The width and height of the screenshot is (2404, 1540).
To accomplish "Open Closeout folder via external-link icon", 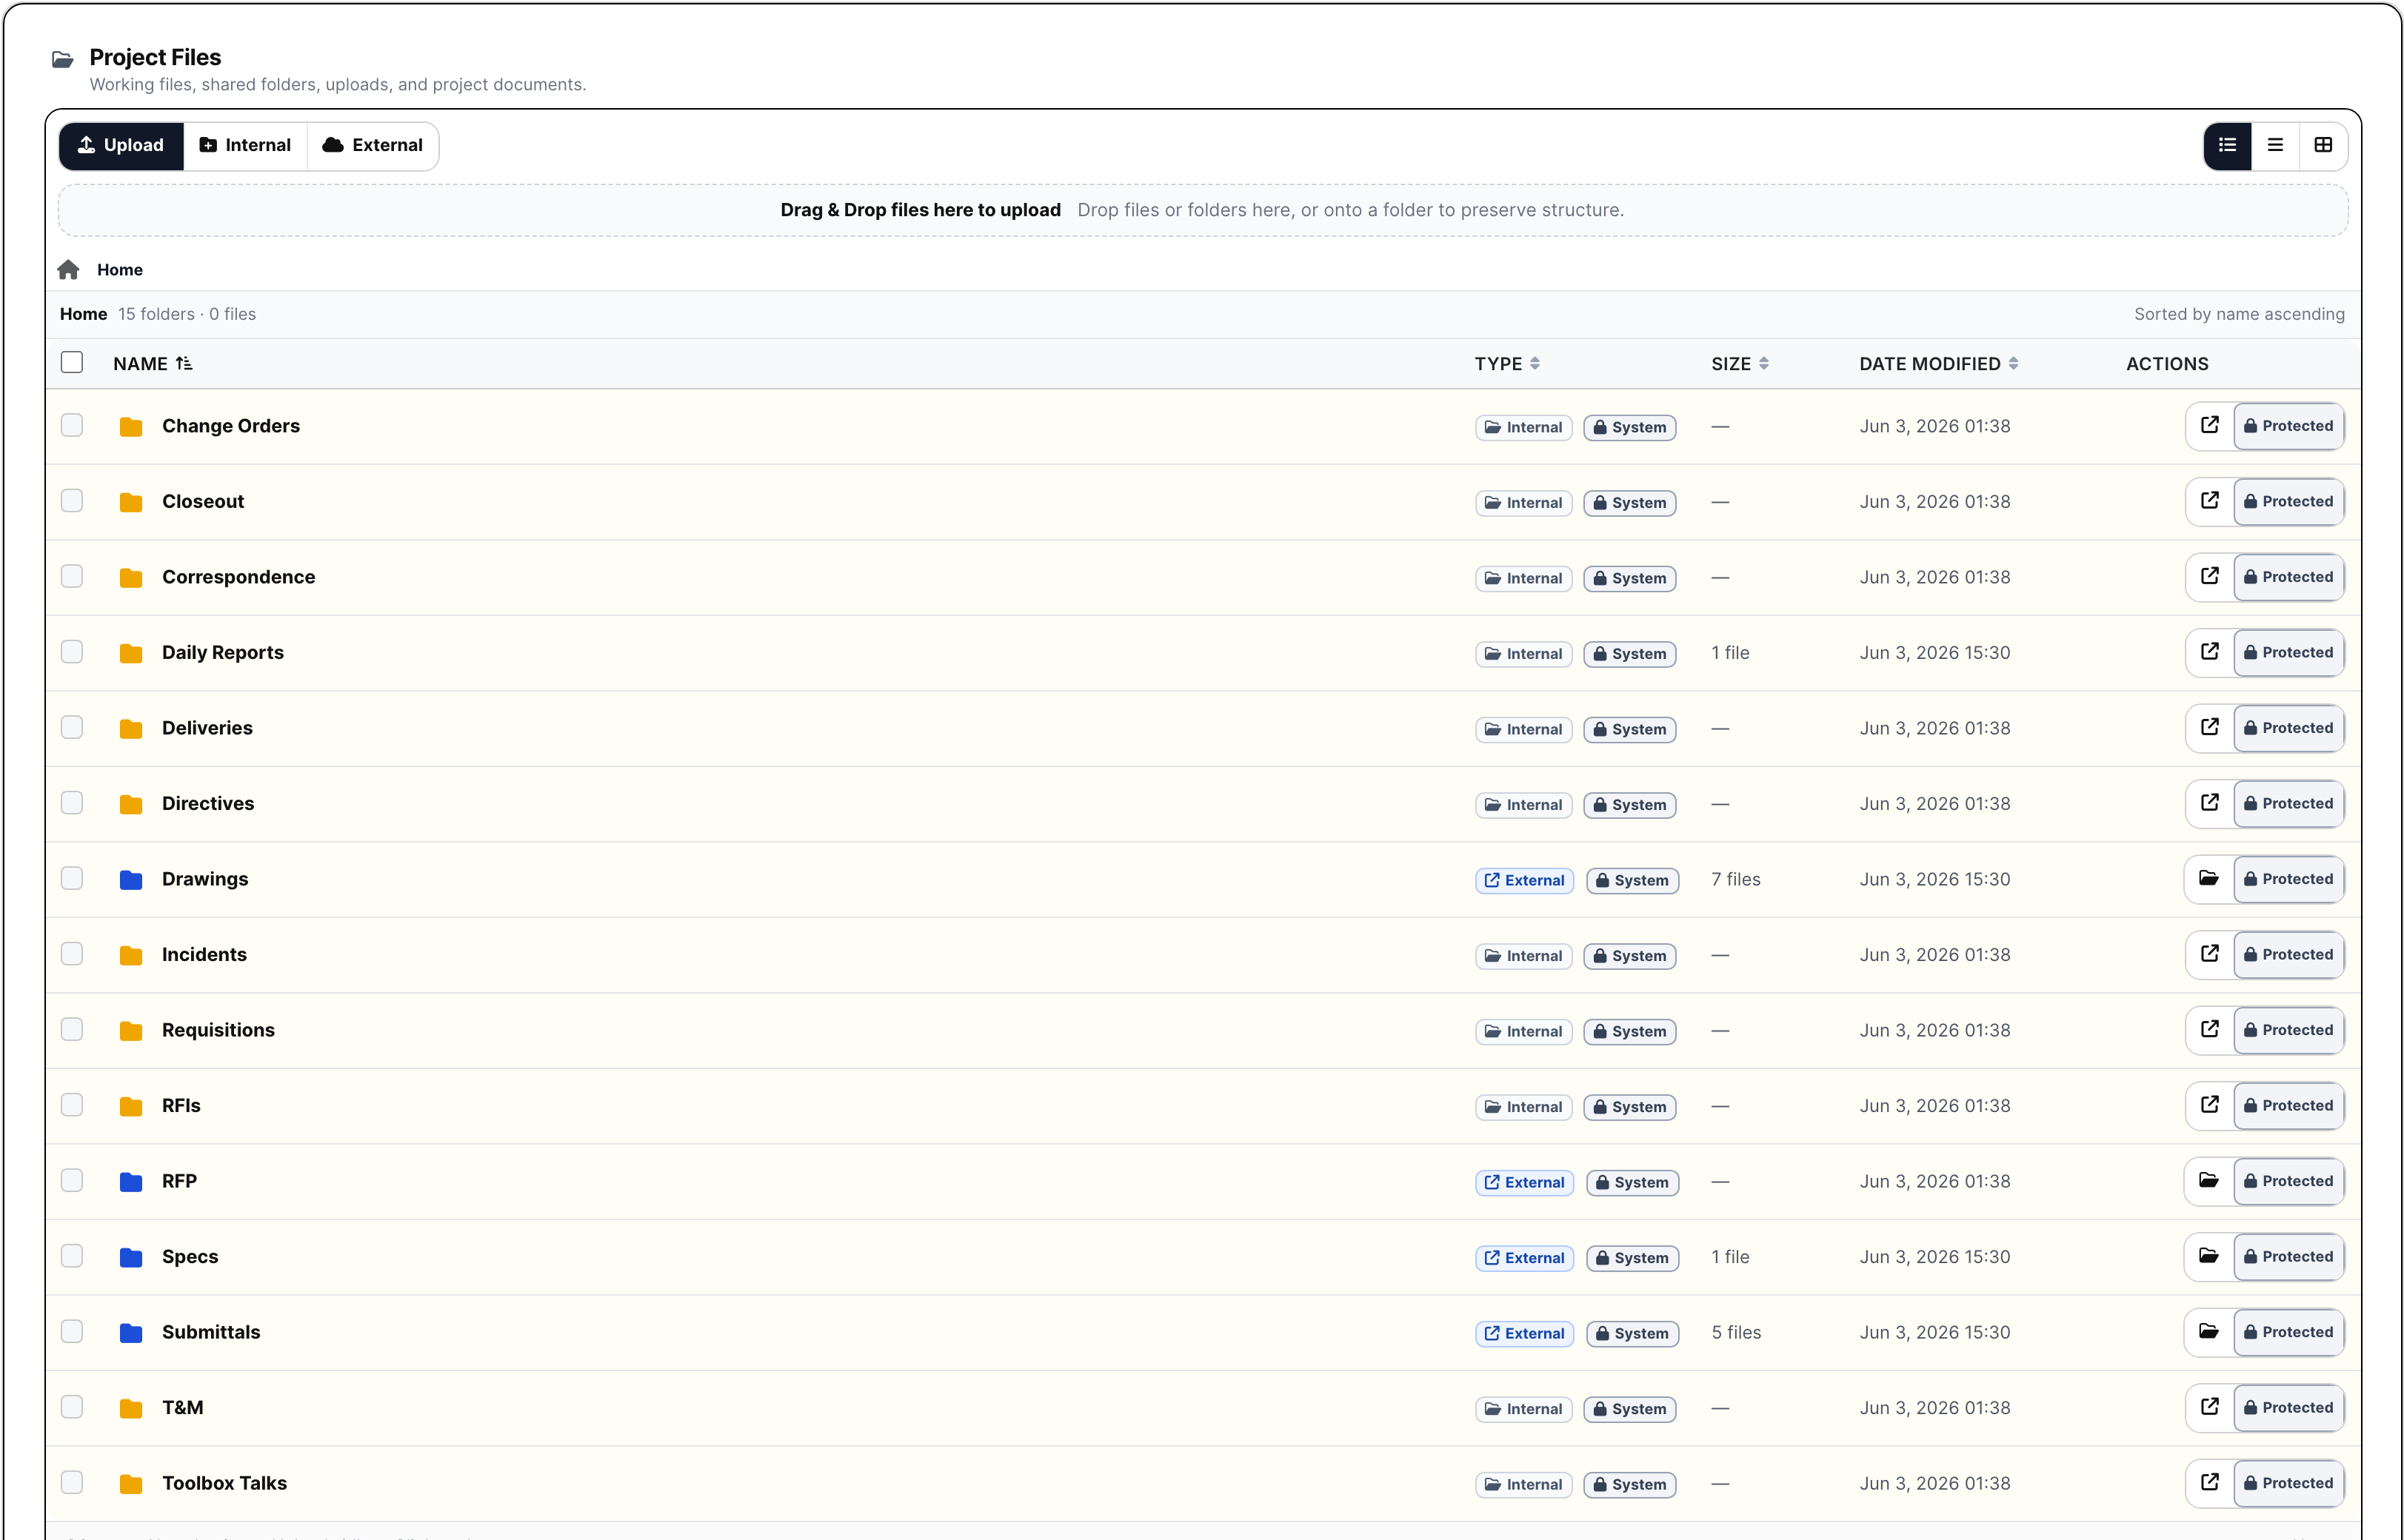I will click(x=2209, y=501).
